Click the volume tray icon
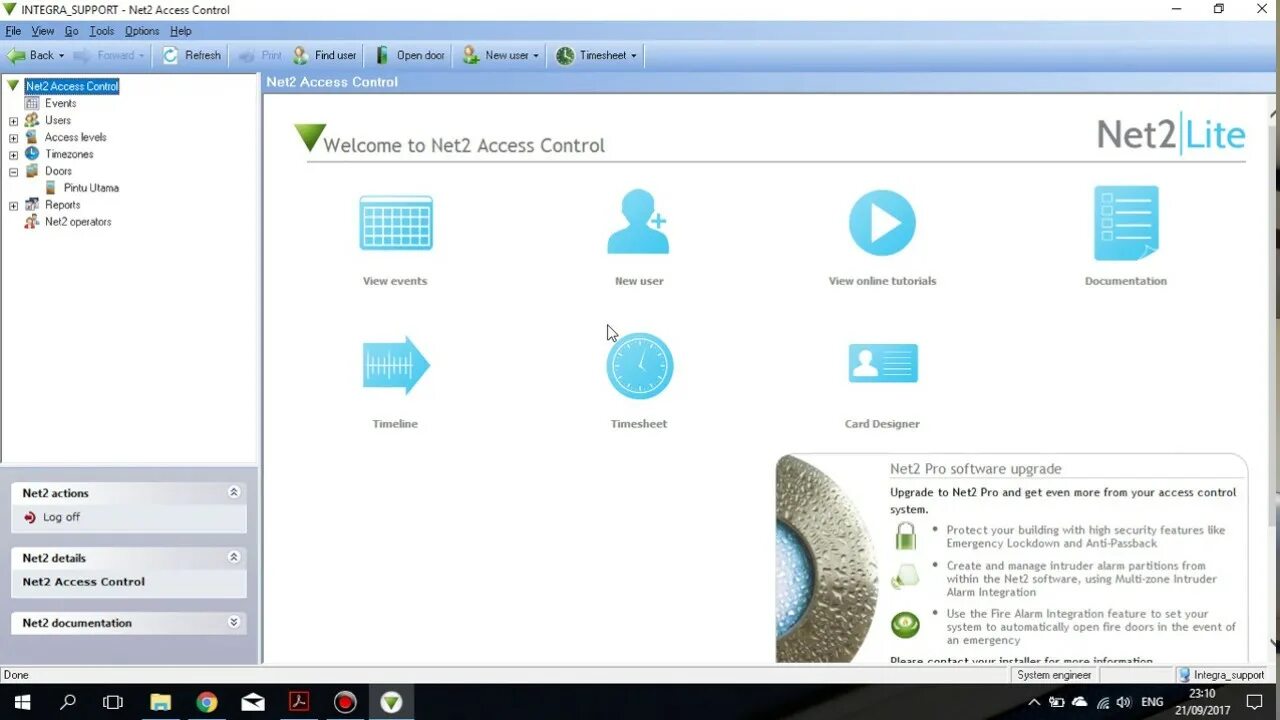1280x720 pixels. pyautogui.click(x=1123, y=702)
